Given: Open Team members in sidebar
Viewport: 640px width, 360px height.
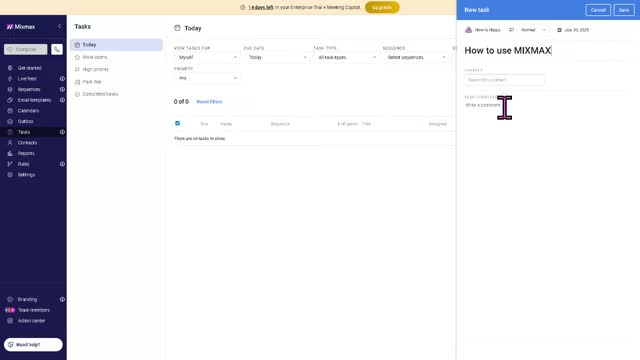Looking at the screenshot, I should click(33, 310).
